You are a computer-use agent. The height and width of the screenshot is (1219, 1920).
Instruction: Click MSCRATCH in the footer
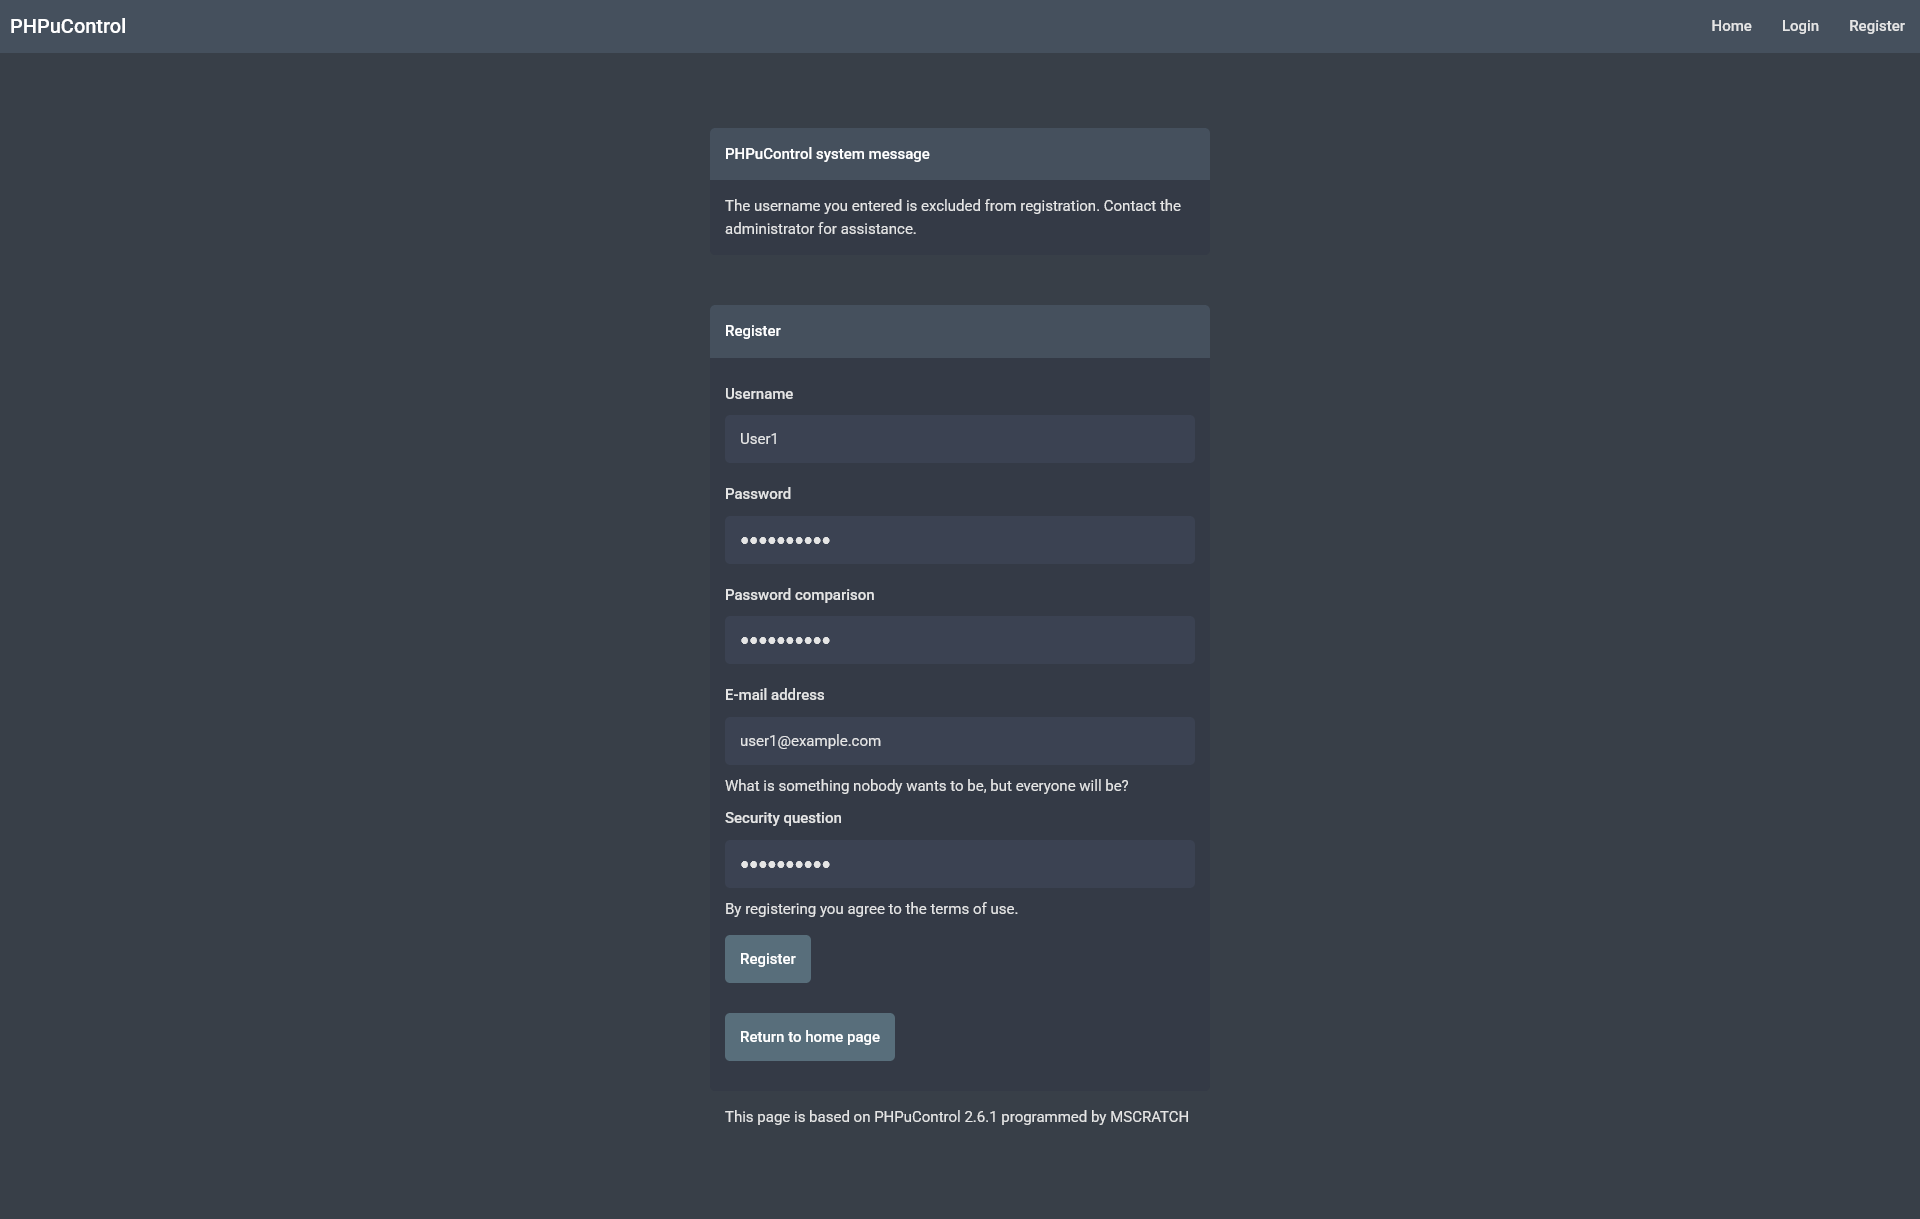tap(1149, 1117)
